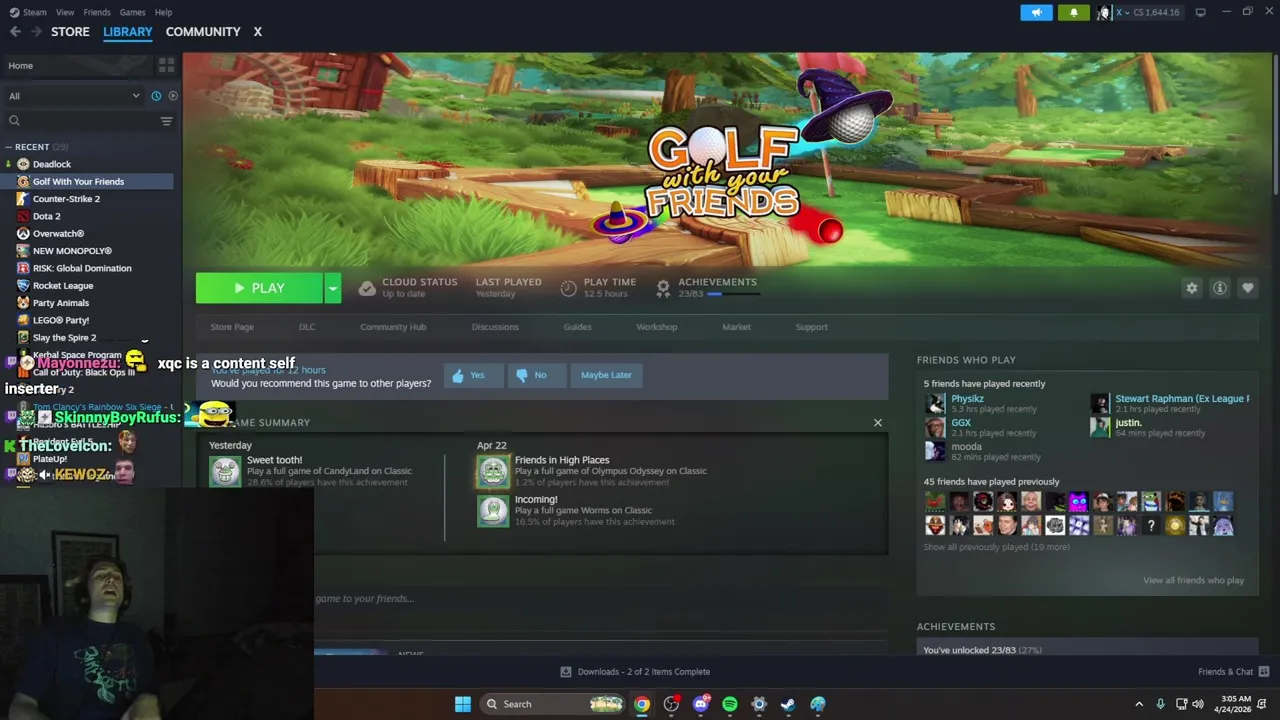Click the green PLAY button
This screenshot has height=720, width=1280.
[259, 288]
